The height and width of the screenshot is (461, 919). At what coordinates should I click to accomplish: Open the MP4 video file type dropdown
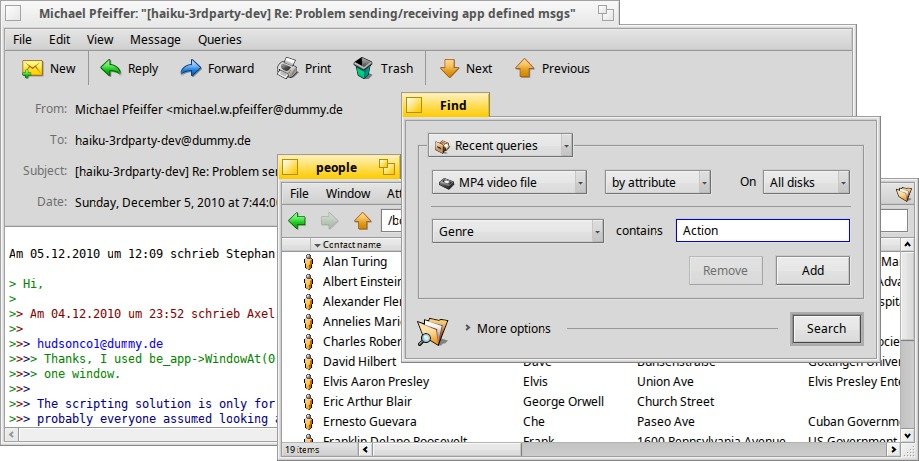click(x=509, y=182)
